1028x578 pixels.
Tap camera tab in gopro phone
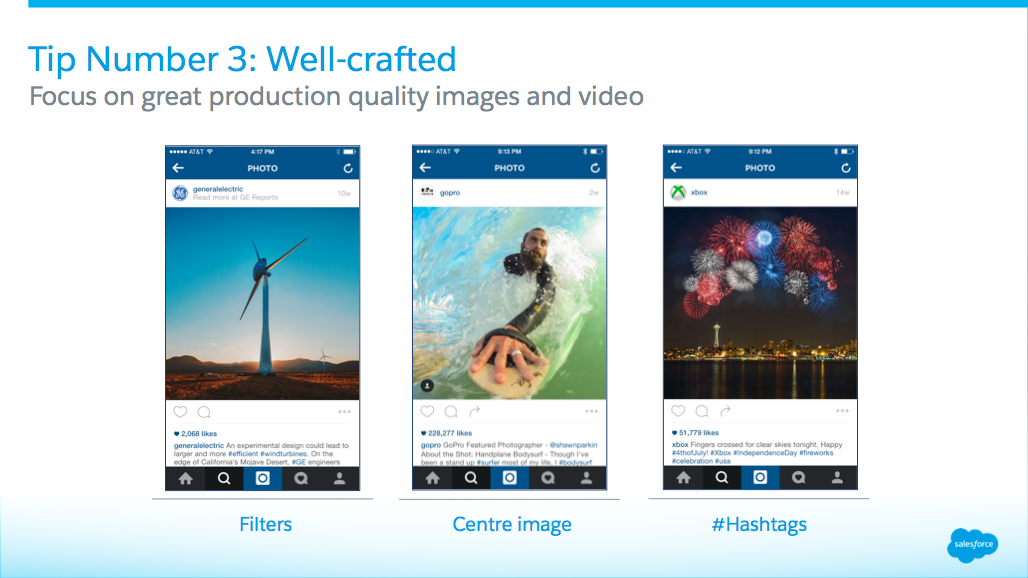click(x=509, y=478)
